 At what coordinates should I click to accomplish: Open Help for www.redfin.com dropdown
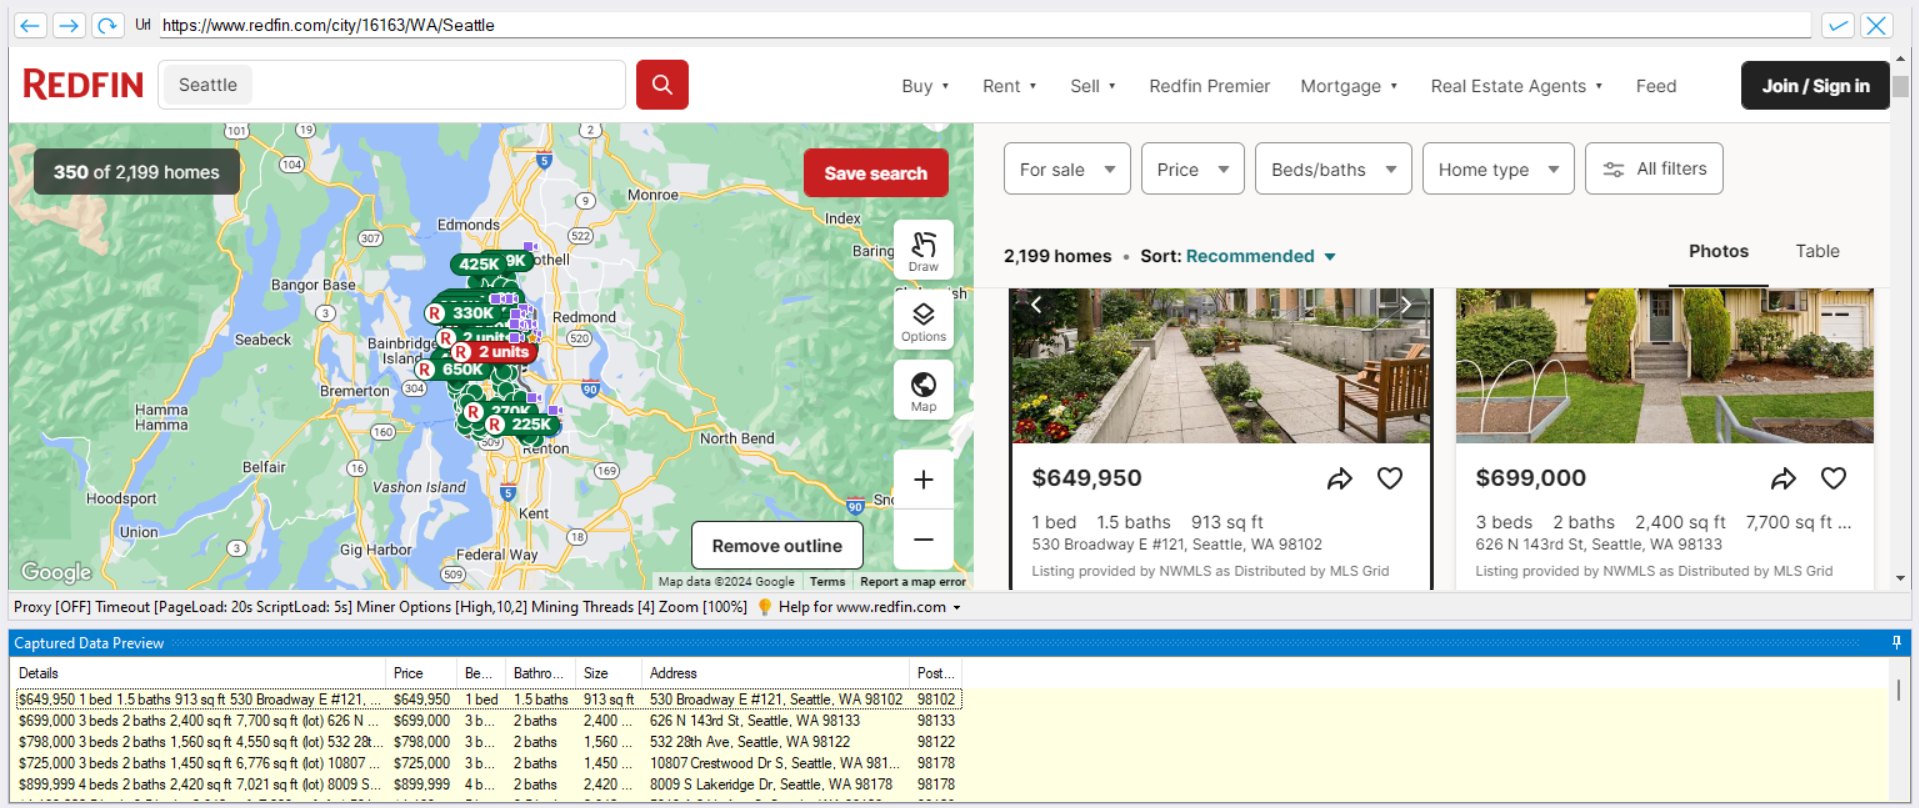[869, 607]
